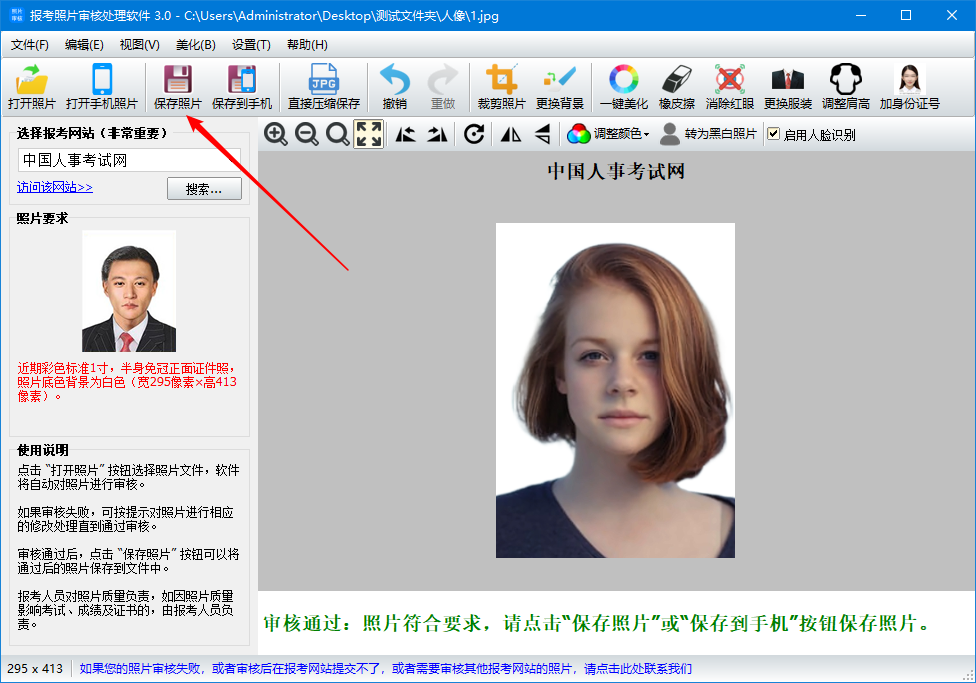
Task: Open the Change Clothing (更换服装) tool
Action: point(788,87)
